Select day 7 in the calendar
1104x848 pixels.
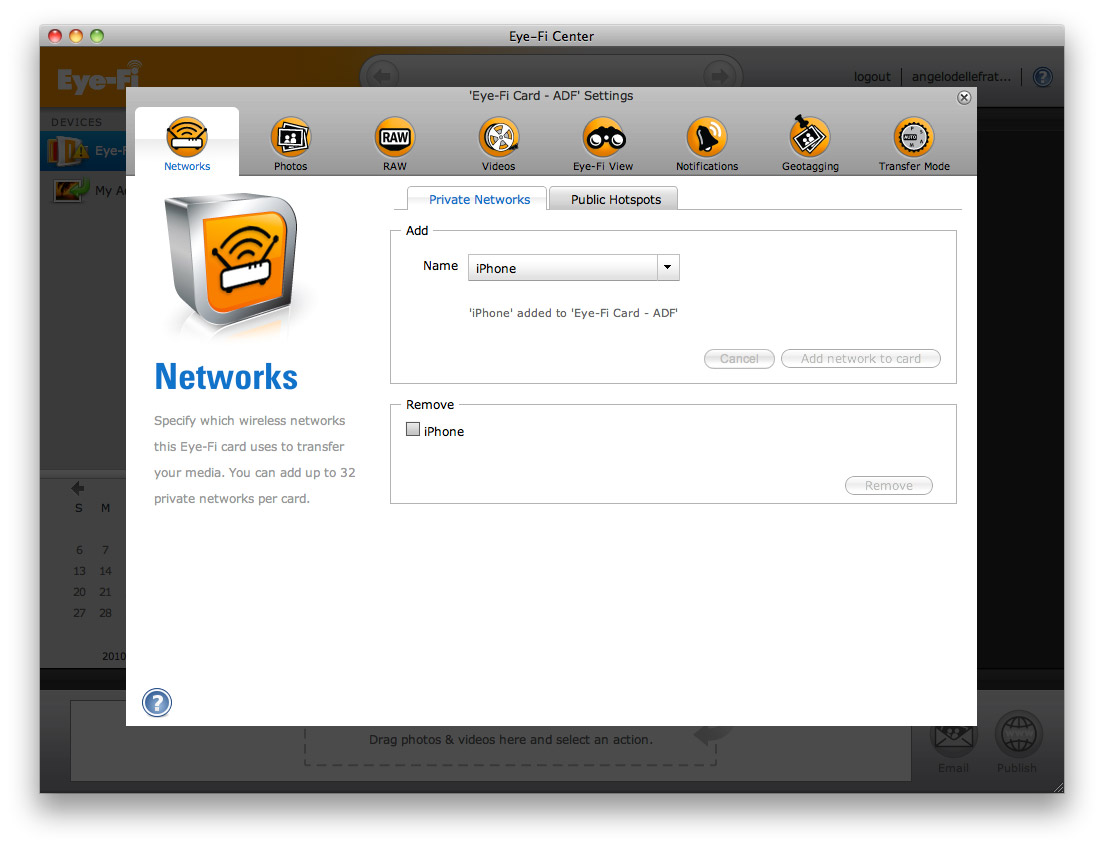click(106, 550)
